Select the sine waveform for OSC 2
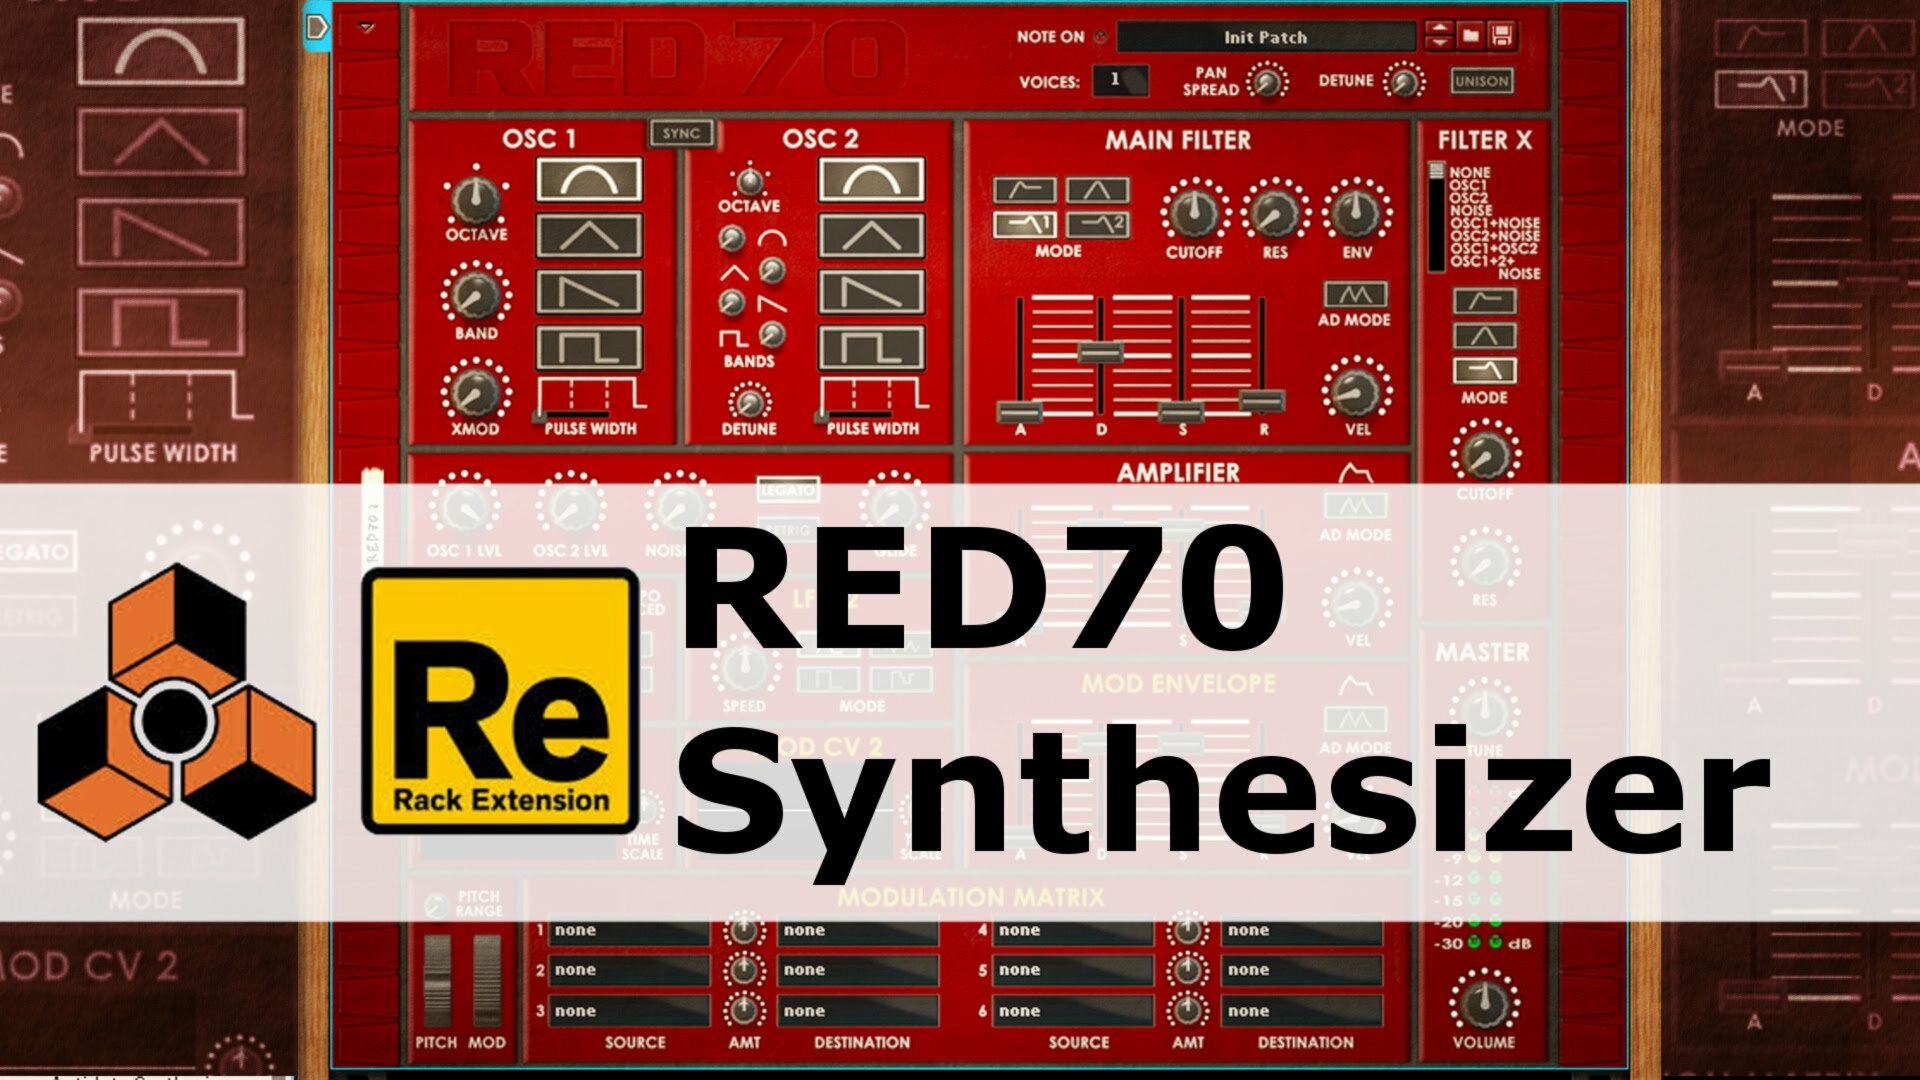 pos(872,181)
